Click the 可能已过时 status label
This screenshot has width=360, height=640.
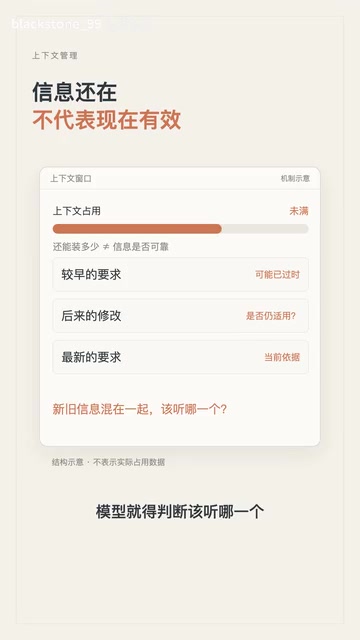278,275
